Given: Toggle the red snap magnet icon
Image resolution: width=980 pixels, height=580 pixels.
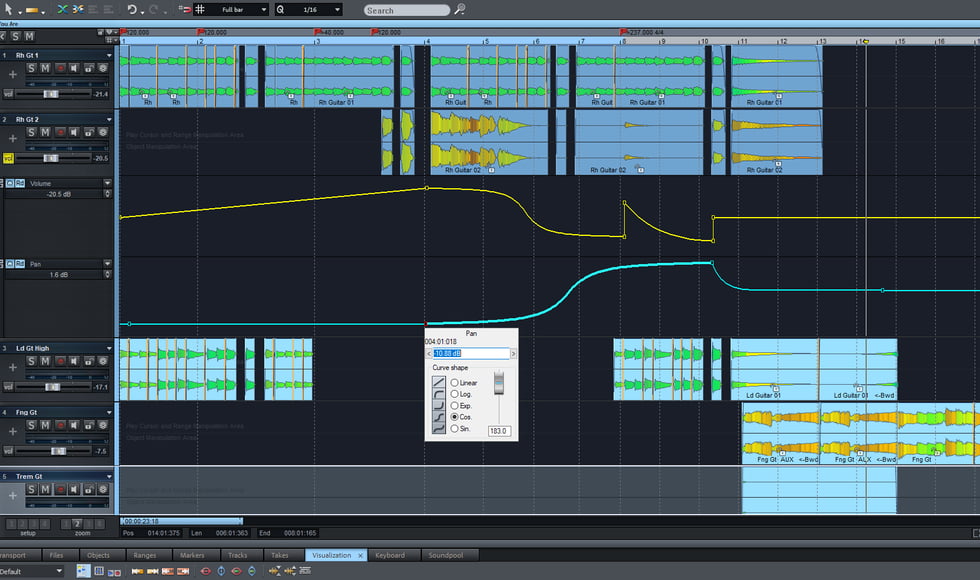Looking at the screenshot, I should [x=184, y=9].
